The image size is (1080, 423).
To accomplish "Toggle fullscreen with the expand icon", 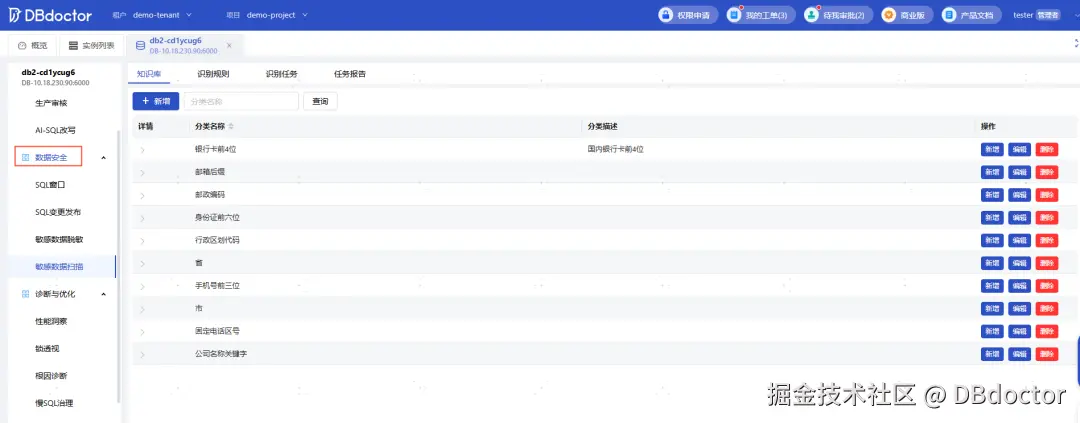I will coord(1076,43).
